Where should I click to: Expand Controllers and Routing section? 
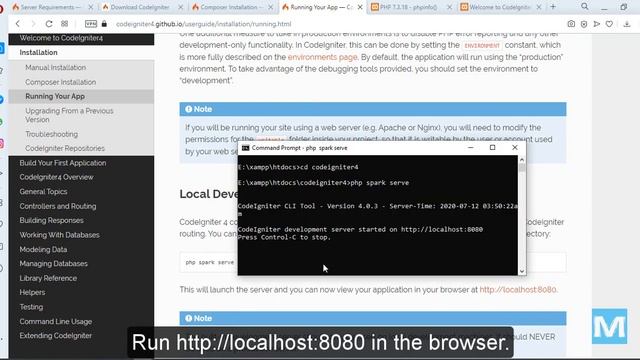tap(58, 206)
